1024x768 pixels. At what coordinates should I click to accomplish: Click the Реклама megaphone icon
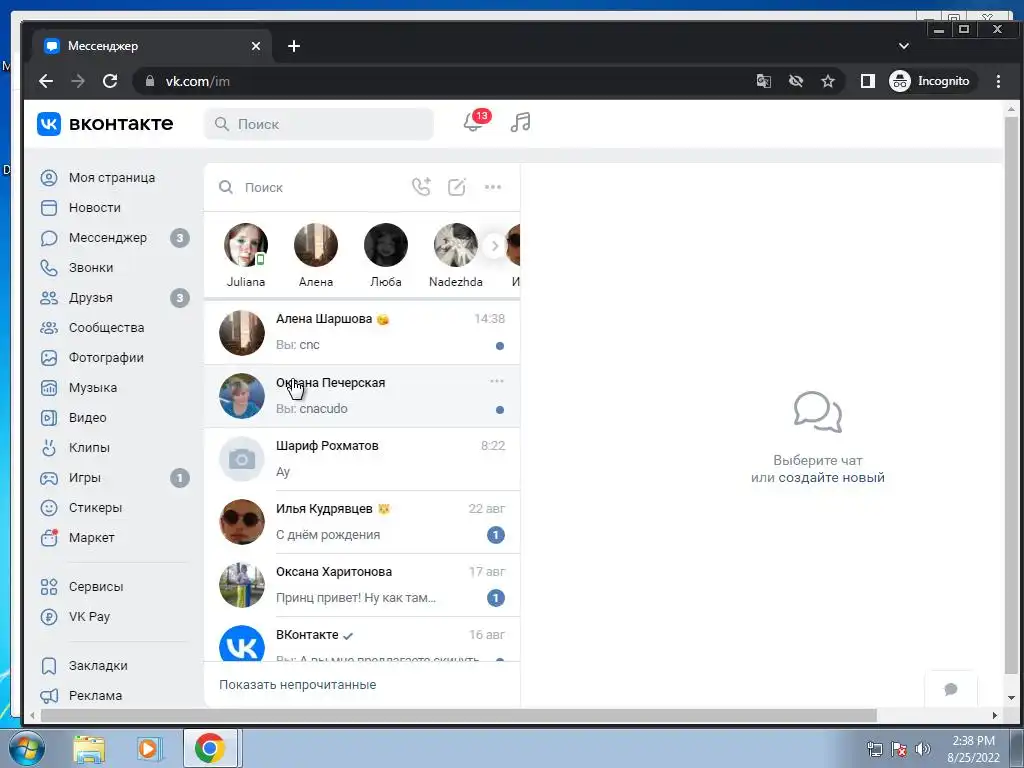point(49,696)
